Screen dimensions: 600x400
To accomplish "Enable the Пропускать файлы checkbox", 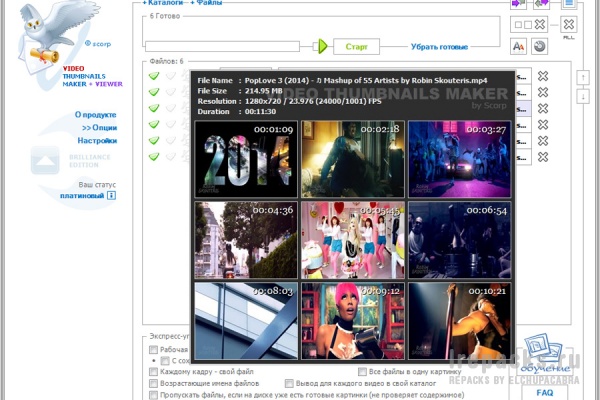I will click(153, 395).
